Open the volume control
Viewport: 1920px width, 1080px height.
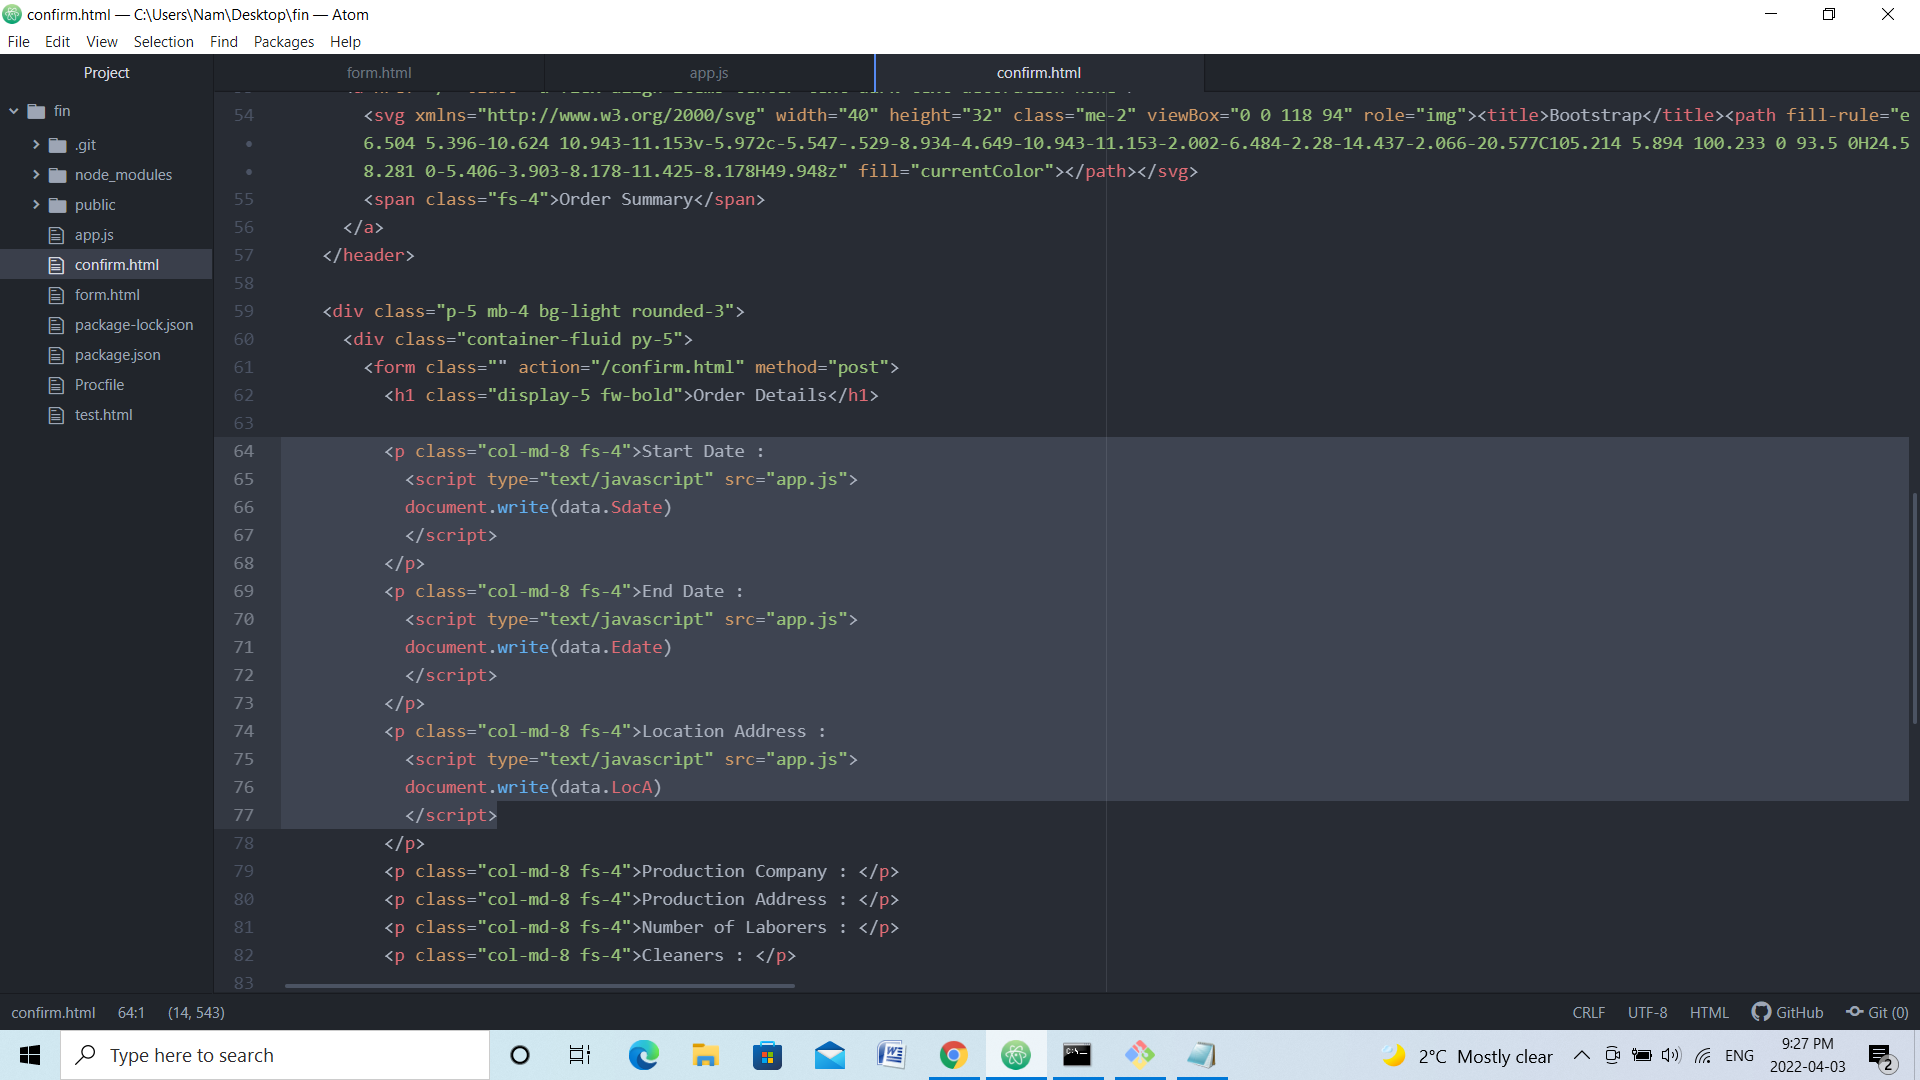pyautogui.click(x=1671, y=1055)
